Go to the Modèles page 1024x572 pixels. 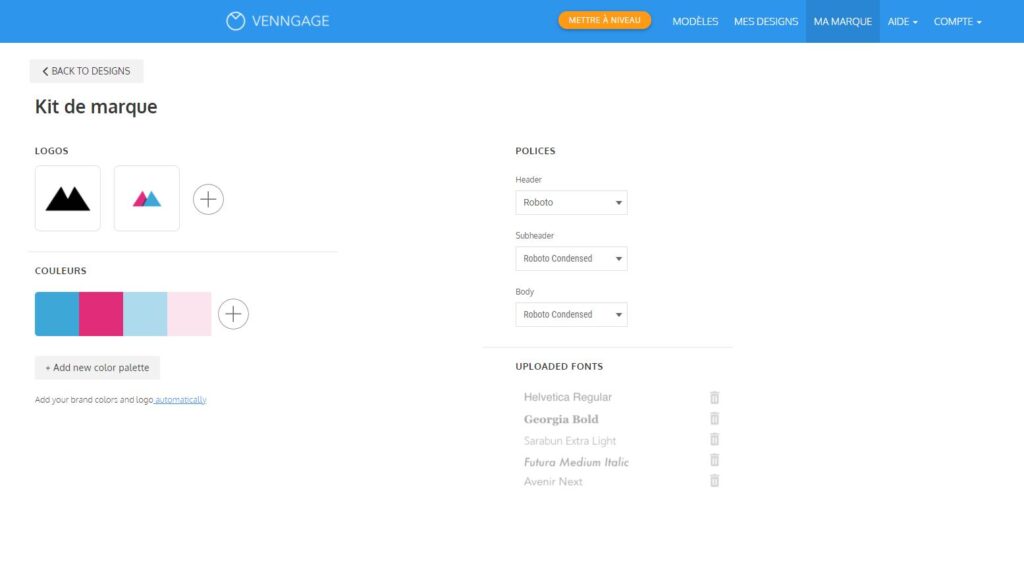click(695, 21)
